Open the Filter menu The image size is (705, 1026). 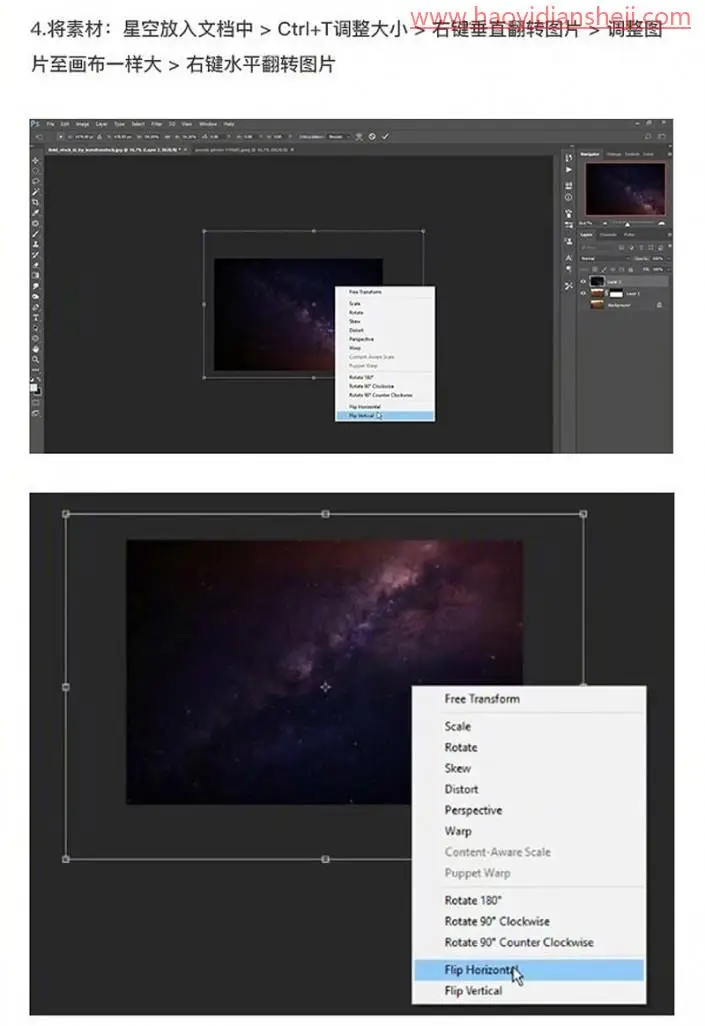point(156,124)
